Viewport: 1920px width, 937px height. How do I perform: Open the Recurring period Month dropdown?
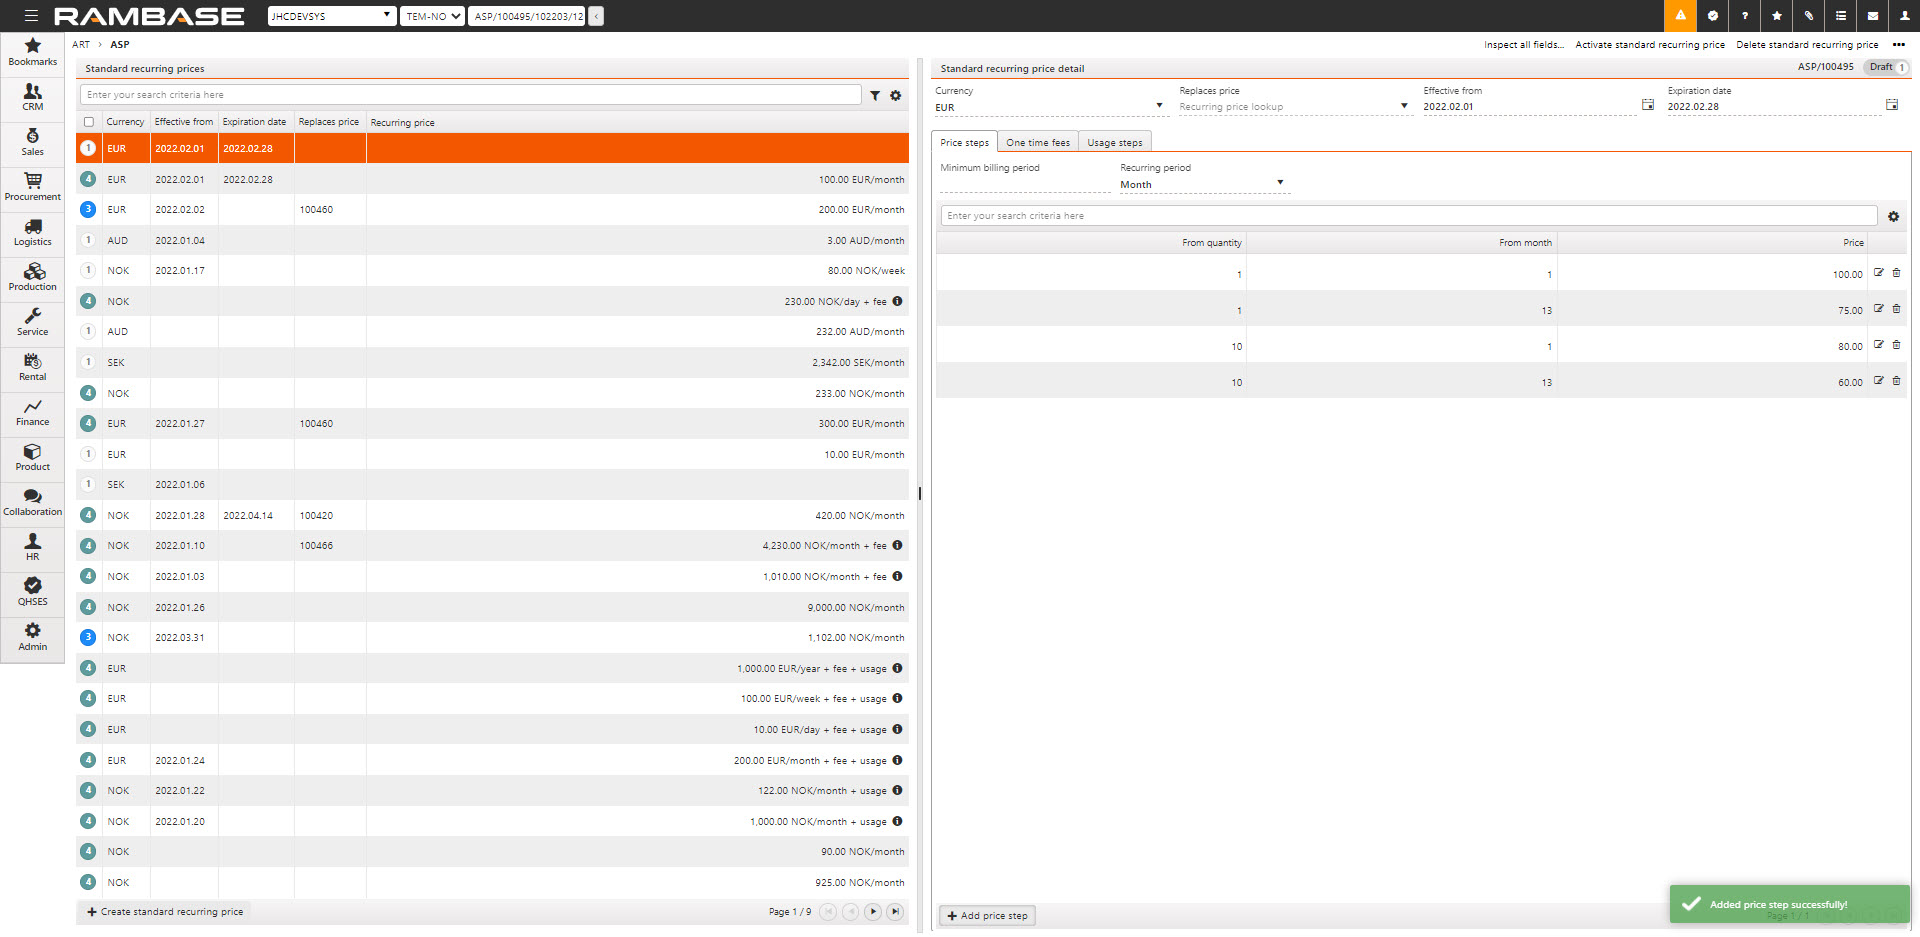tap(1280, 183)
